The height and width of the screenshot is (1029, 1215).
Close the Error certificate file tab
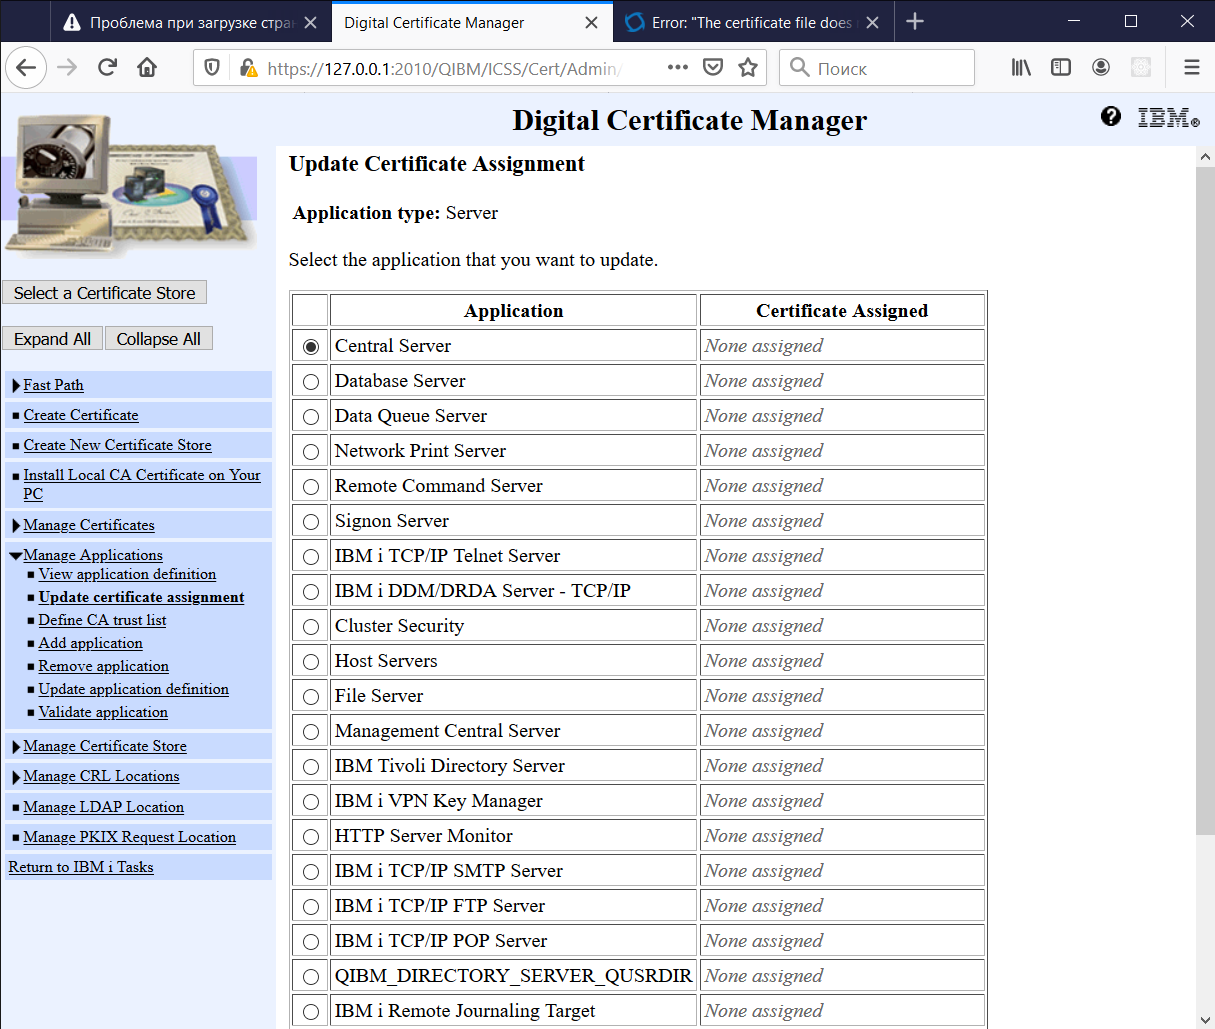coord(872,22)
